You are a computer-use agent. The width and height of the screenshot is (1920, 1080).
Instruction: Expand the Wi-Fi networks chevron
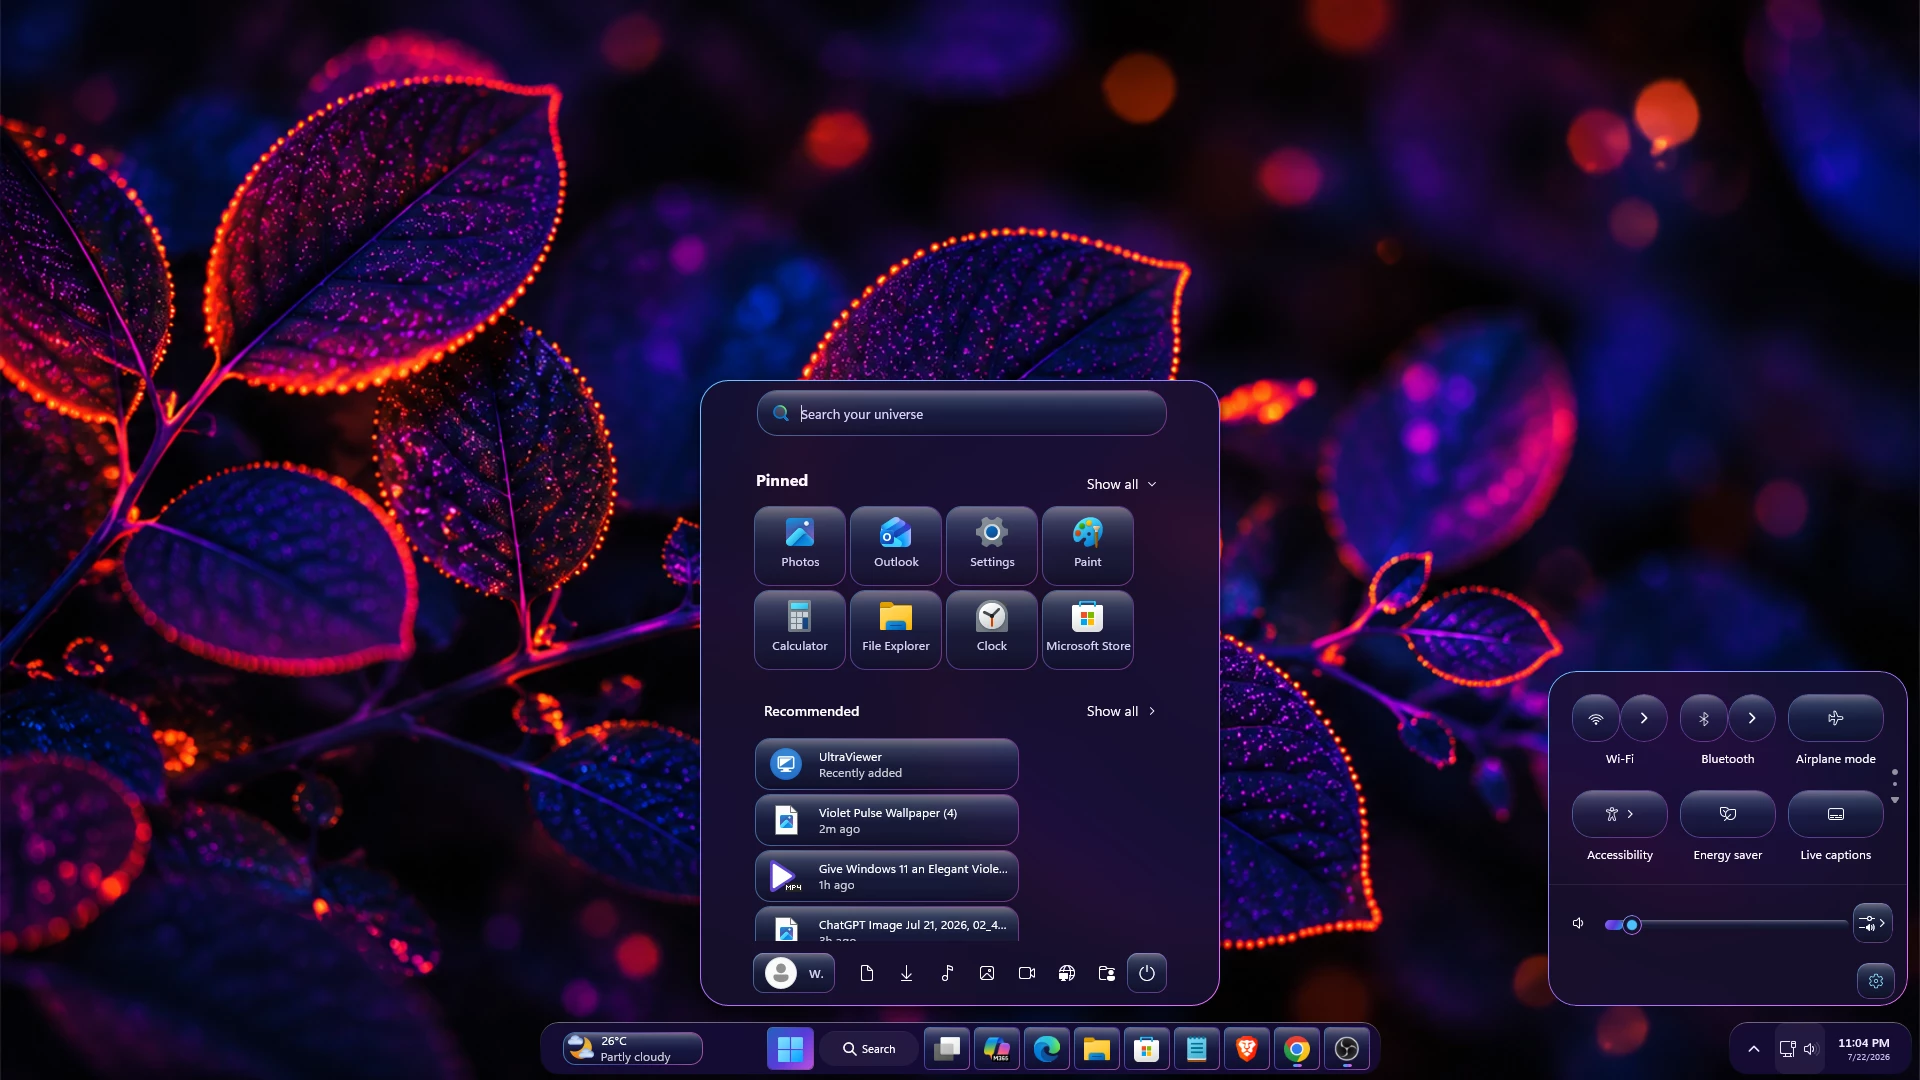coord(1644,718)
